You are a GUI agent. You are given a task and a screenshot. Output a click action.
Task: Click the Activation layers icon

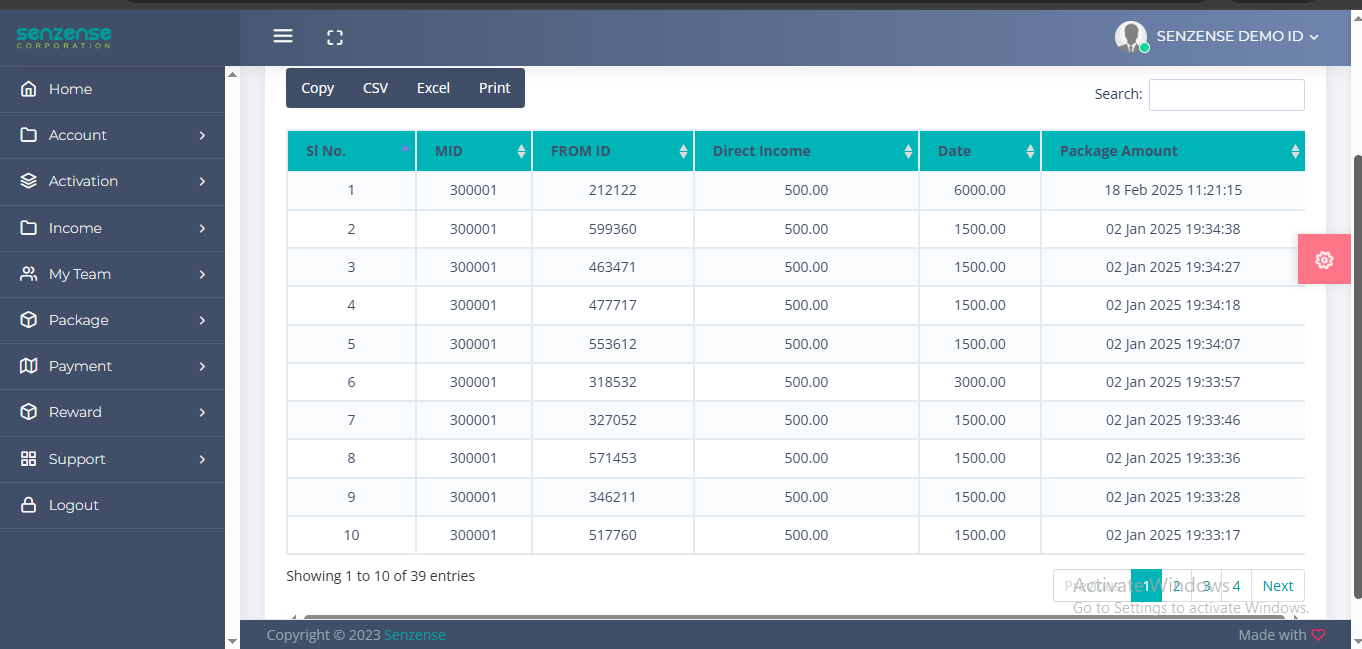[29, 181]
